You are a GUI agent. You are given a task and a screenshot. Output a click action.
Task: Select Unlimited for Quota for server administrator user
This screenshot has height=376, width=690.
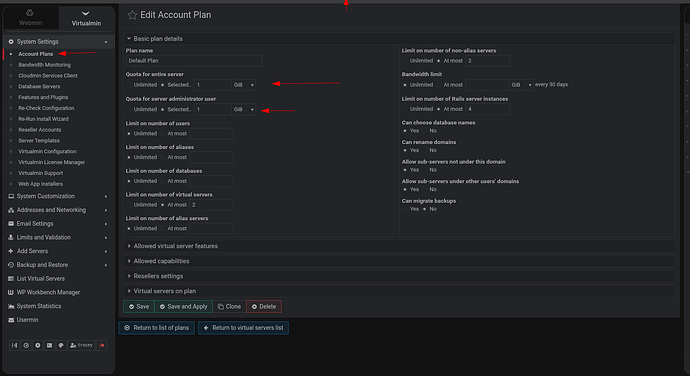pyautogui.click(x=129, y=109)
